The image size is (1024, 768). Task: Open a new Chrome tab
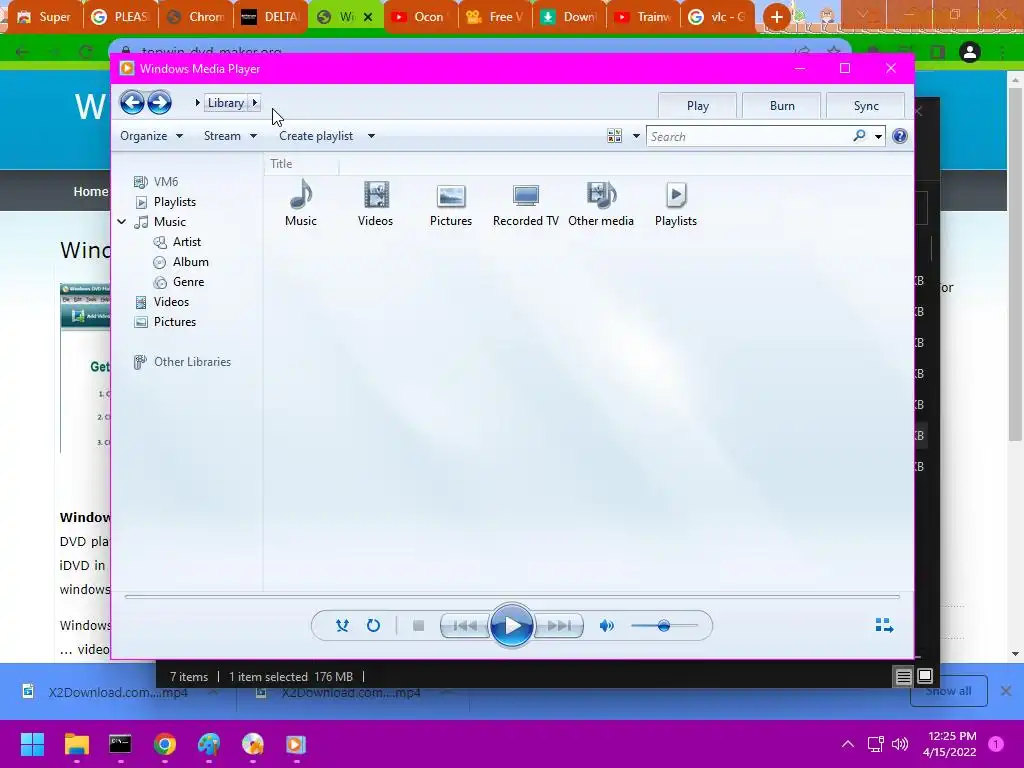coord(776,17)
